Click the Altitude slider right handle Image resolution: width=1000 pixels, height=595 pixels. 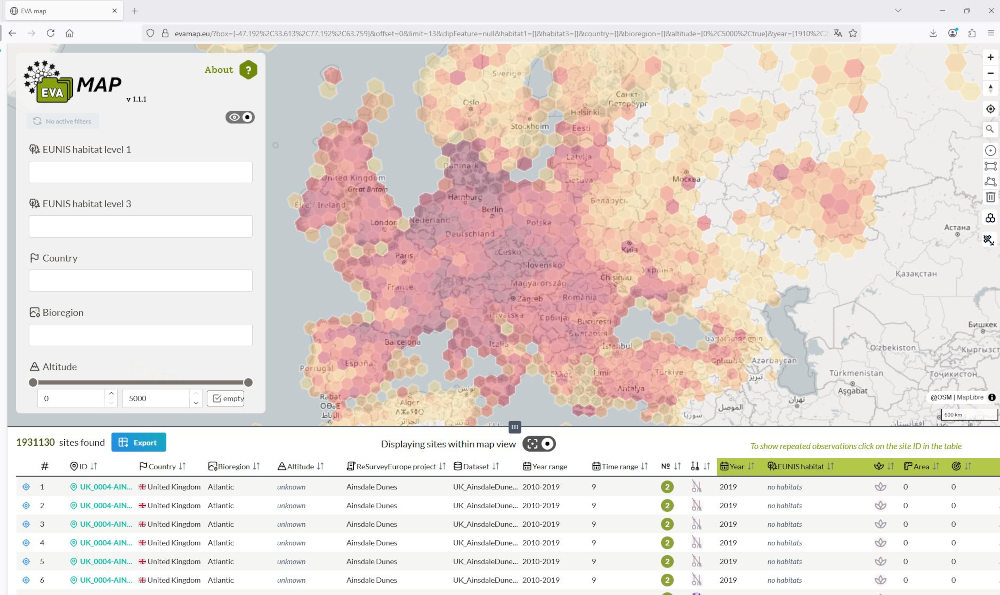pos(248,382)
